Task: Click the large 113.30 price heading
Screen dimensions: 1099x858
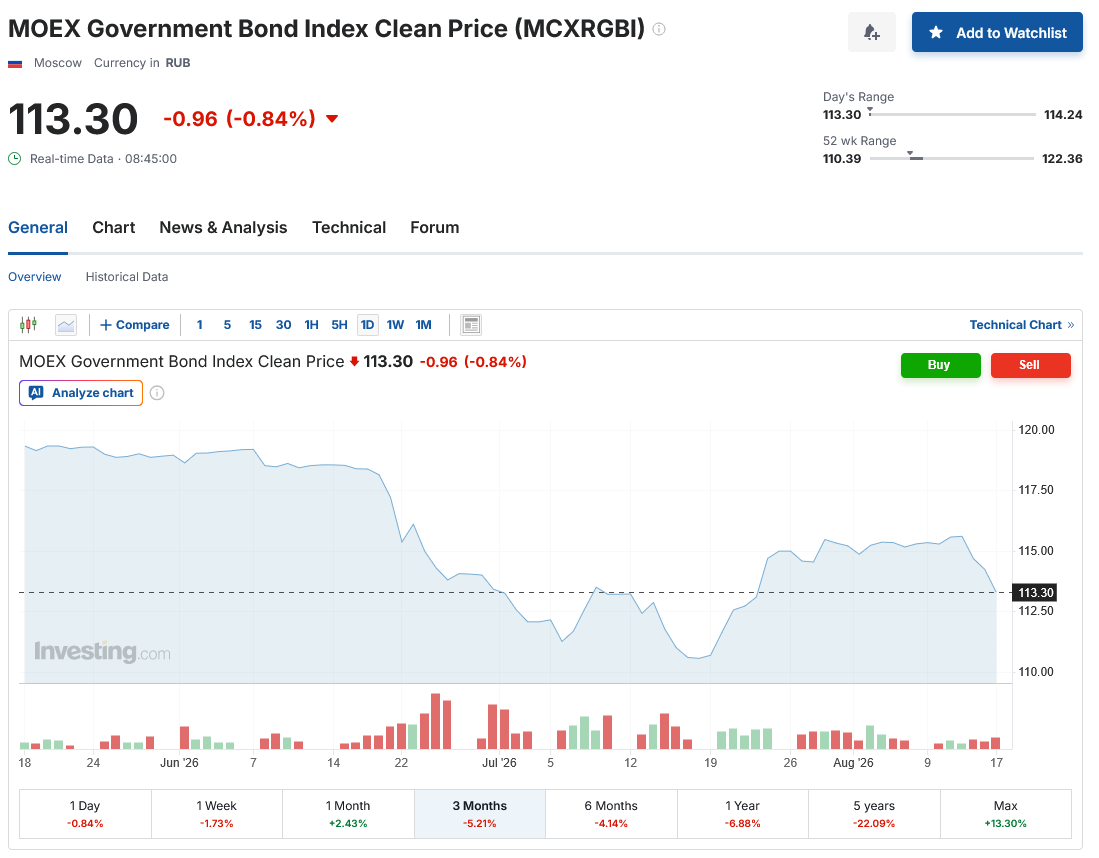Action: point(73,118)
